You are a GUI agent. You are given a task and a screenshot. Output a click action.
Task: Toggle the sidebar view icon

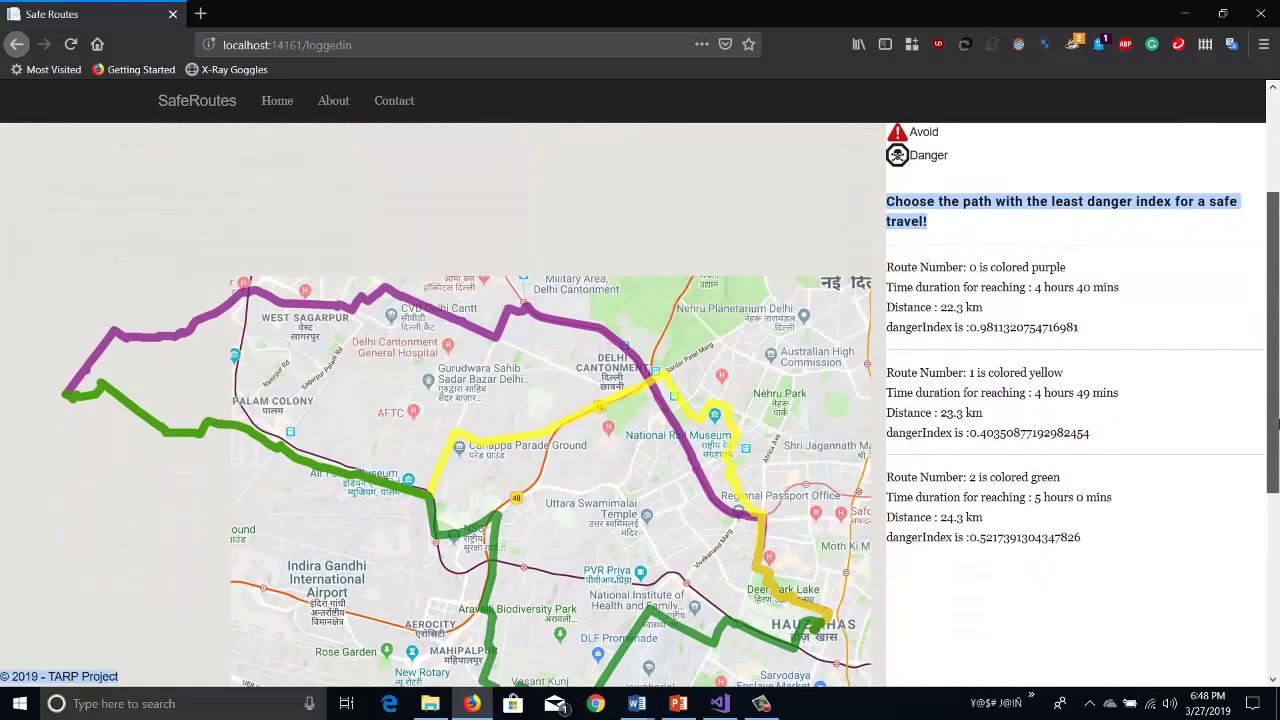pos(885,44)
